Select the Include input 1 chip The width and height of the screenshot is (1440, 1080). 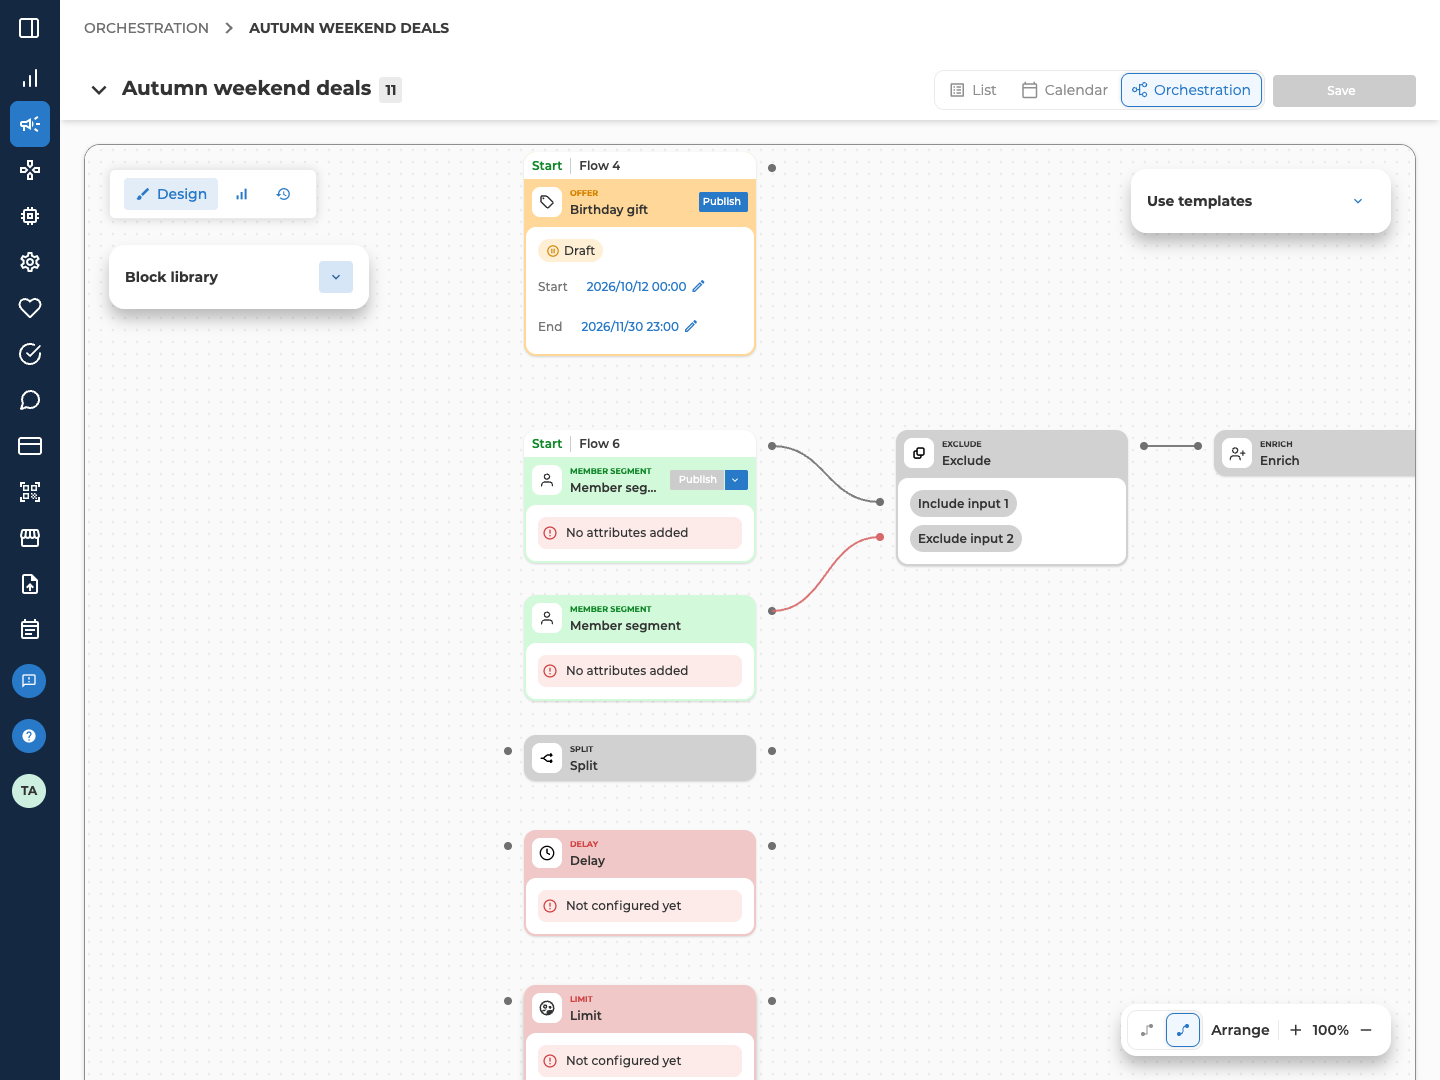point(963,504)
